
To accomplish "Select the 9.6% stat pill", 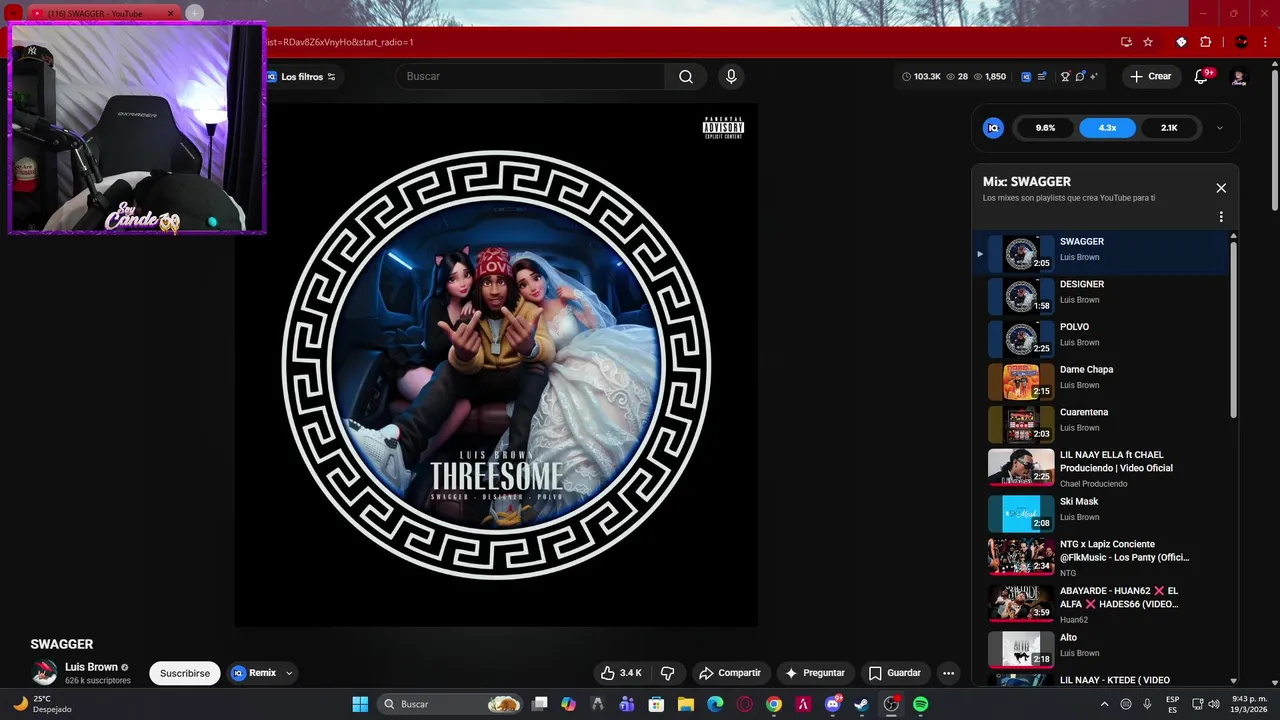I will click(1045, 128).
